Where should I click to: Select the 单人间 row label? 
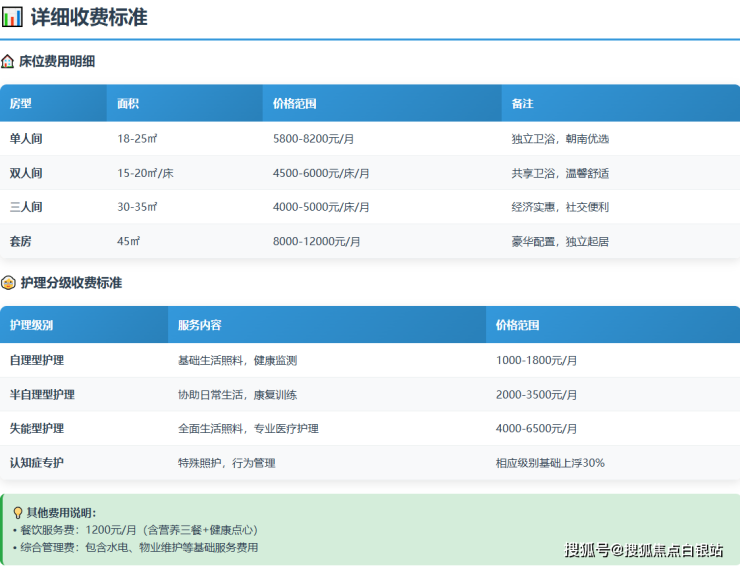[26, 139]
